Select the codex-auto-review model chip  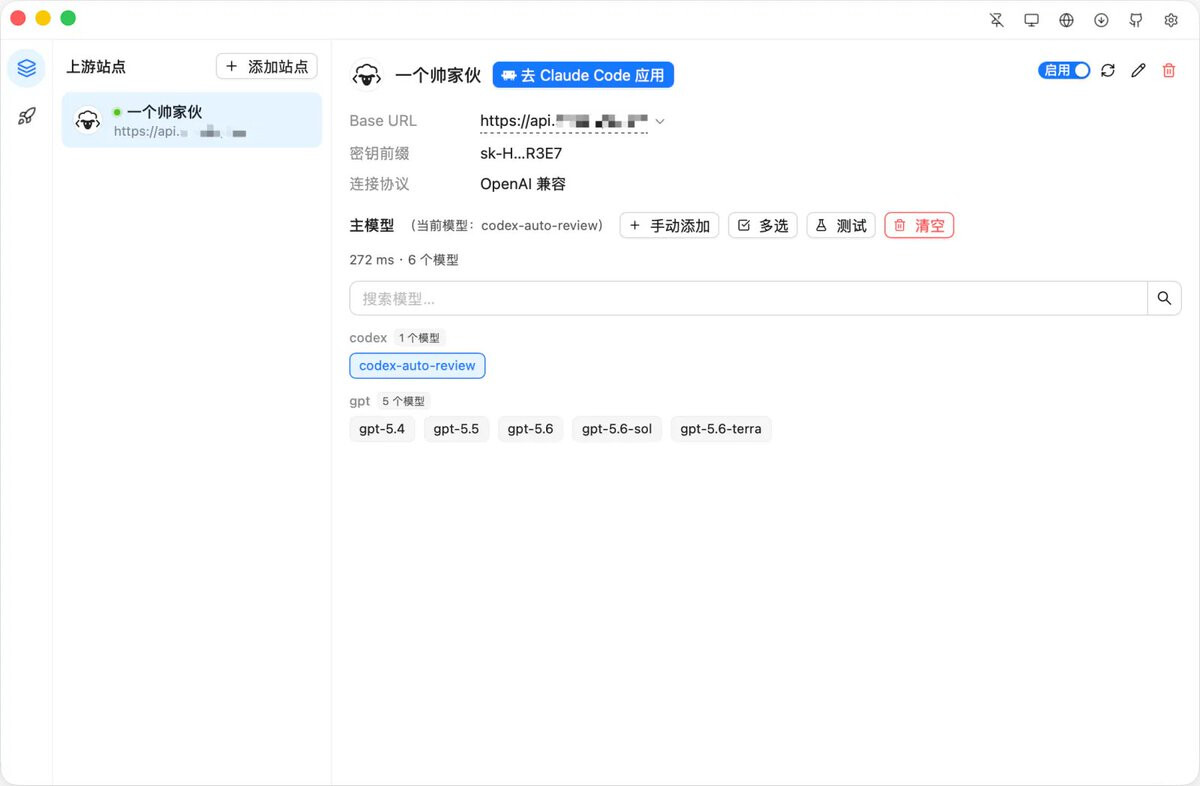(417, 366)
